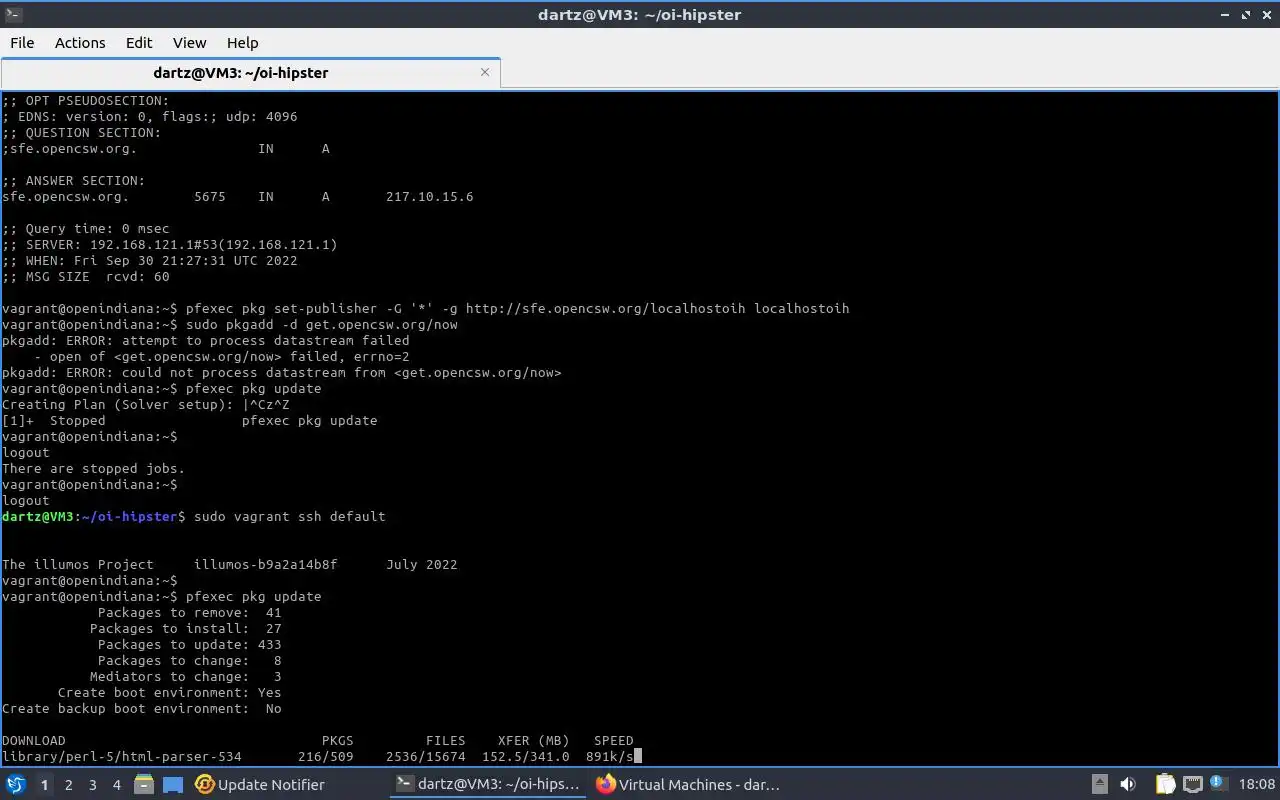Launch the file manager from the panel
Viewport: 1280px width, 800px height.
click(144, 785)
